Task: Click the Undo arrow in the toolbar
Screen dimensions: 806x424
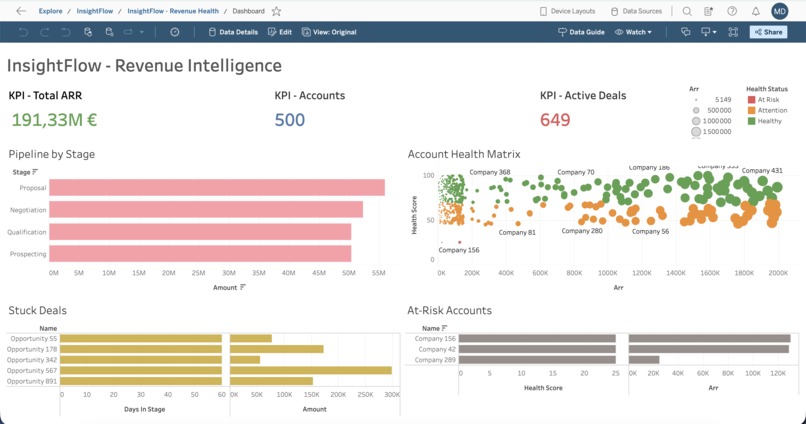Action: 23,32
